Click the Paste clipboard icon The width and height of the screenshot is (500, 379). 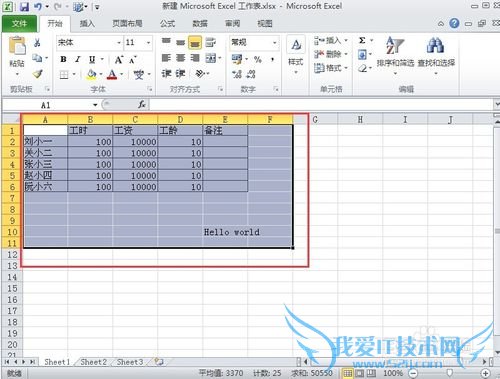tap(17, 46)
